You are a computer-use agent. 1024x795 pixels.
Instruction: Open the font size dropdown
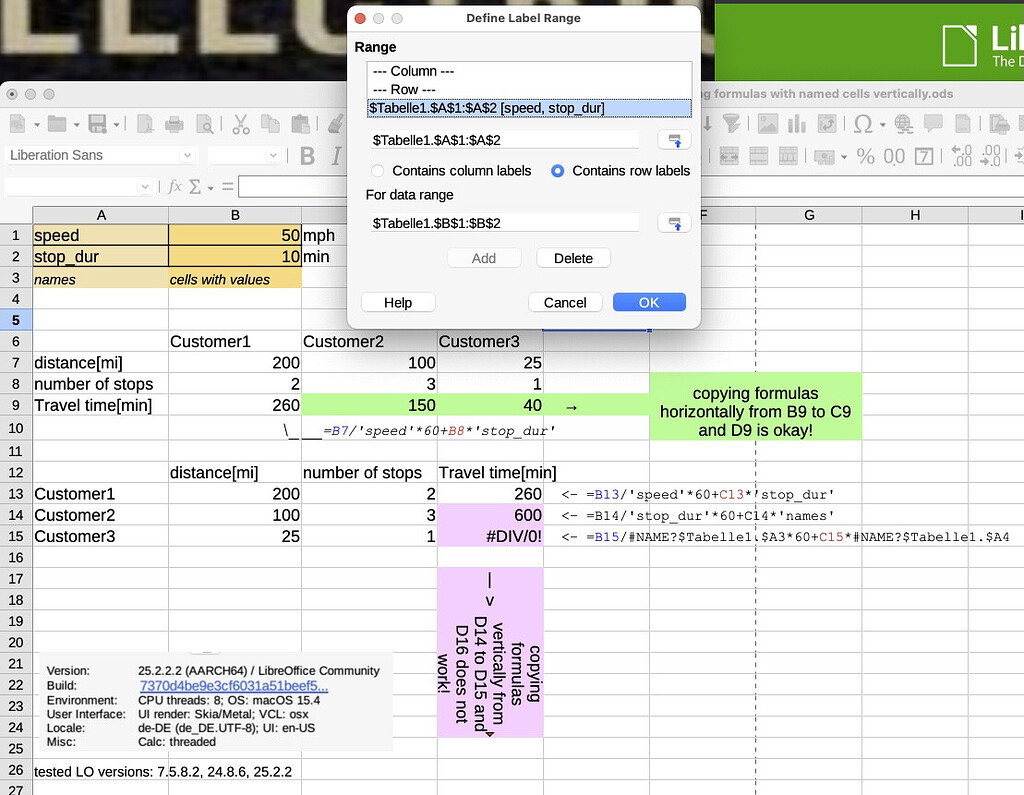point(272,155)
